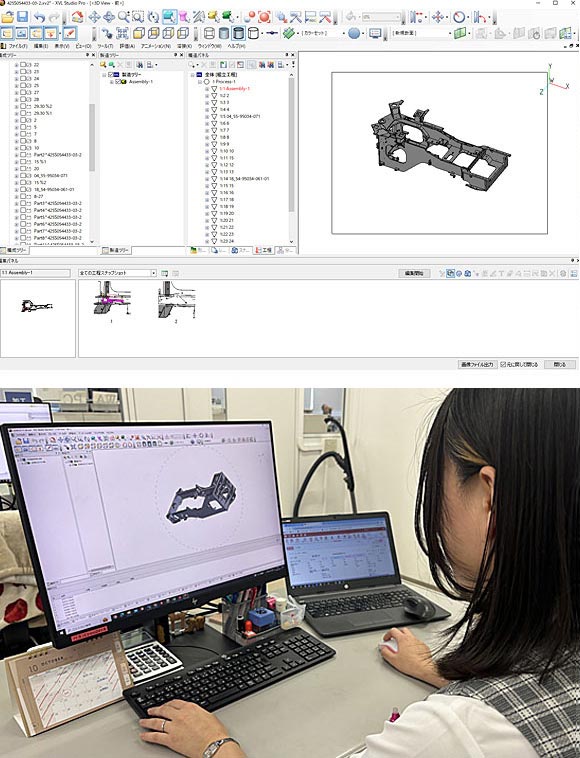Toggle the checkbox for item 22 in tree

[23, 64]
